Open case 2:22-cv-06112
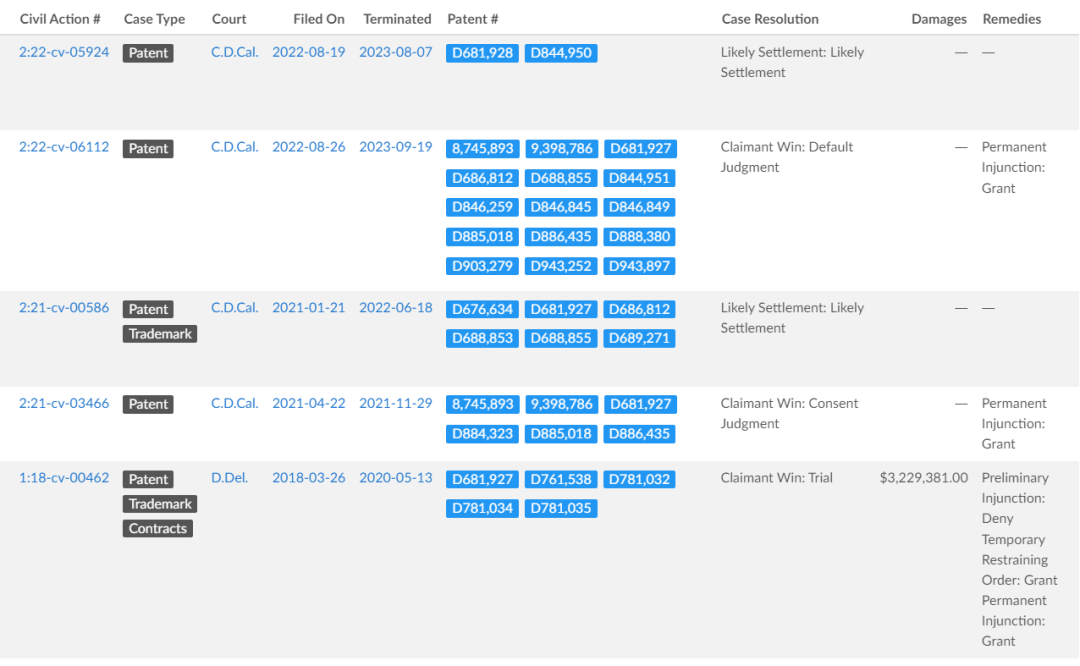Screen dimensions: 1080x666 (64, 147)
